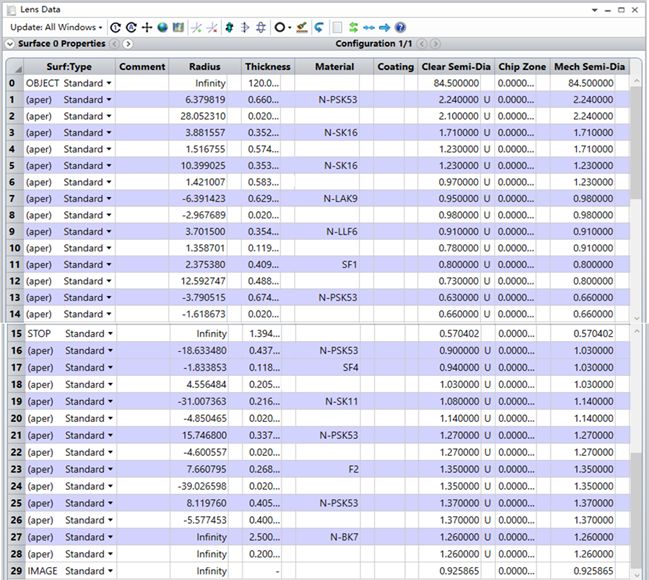Open help with the blue question-mark icon
The width and height of the screenshot is (649, 580).
(400, 28)
